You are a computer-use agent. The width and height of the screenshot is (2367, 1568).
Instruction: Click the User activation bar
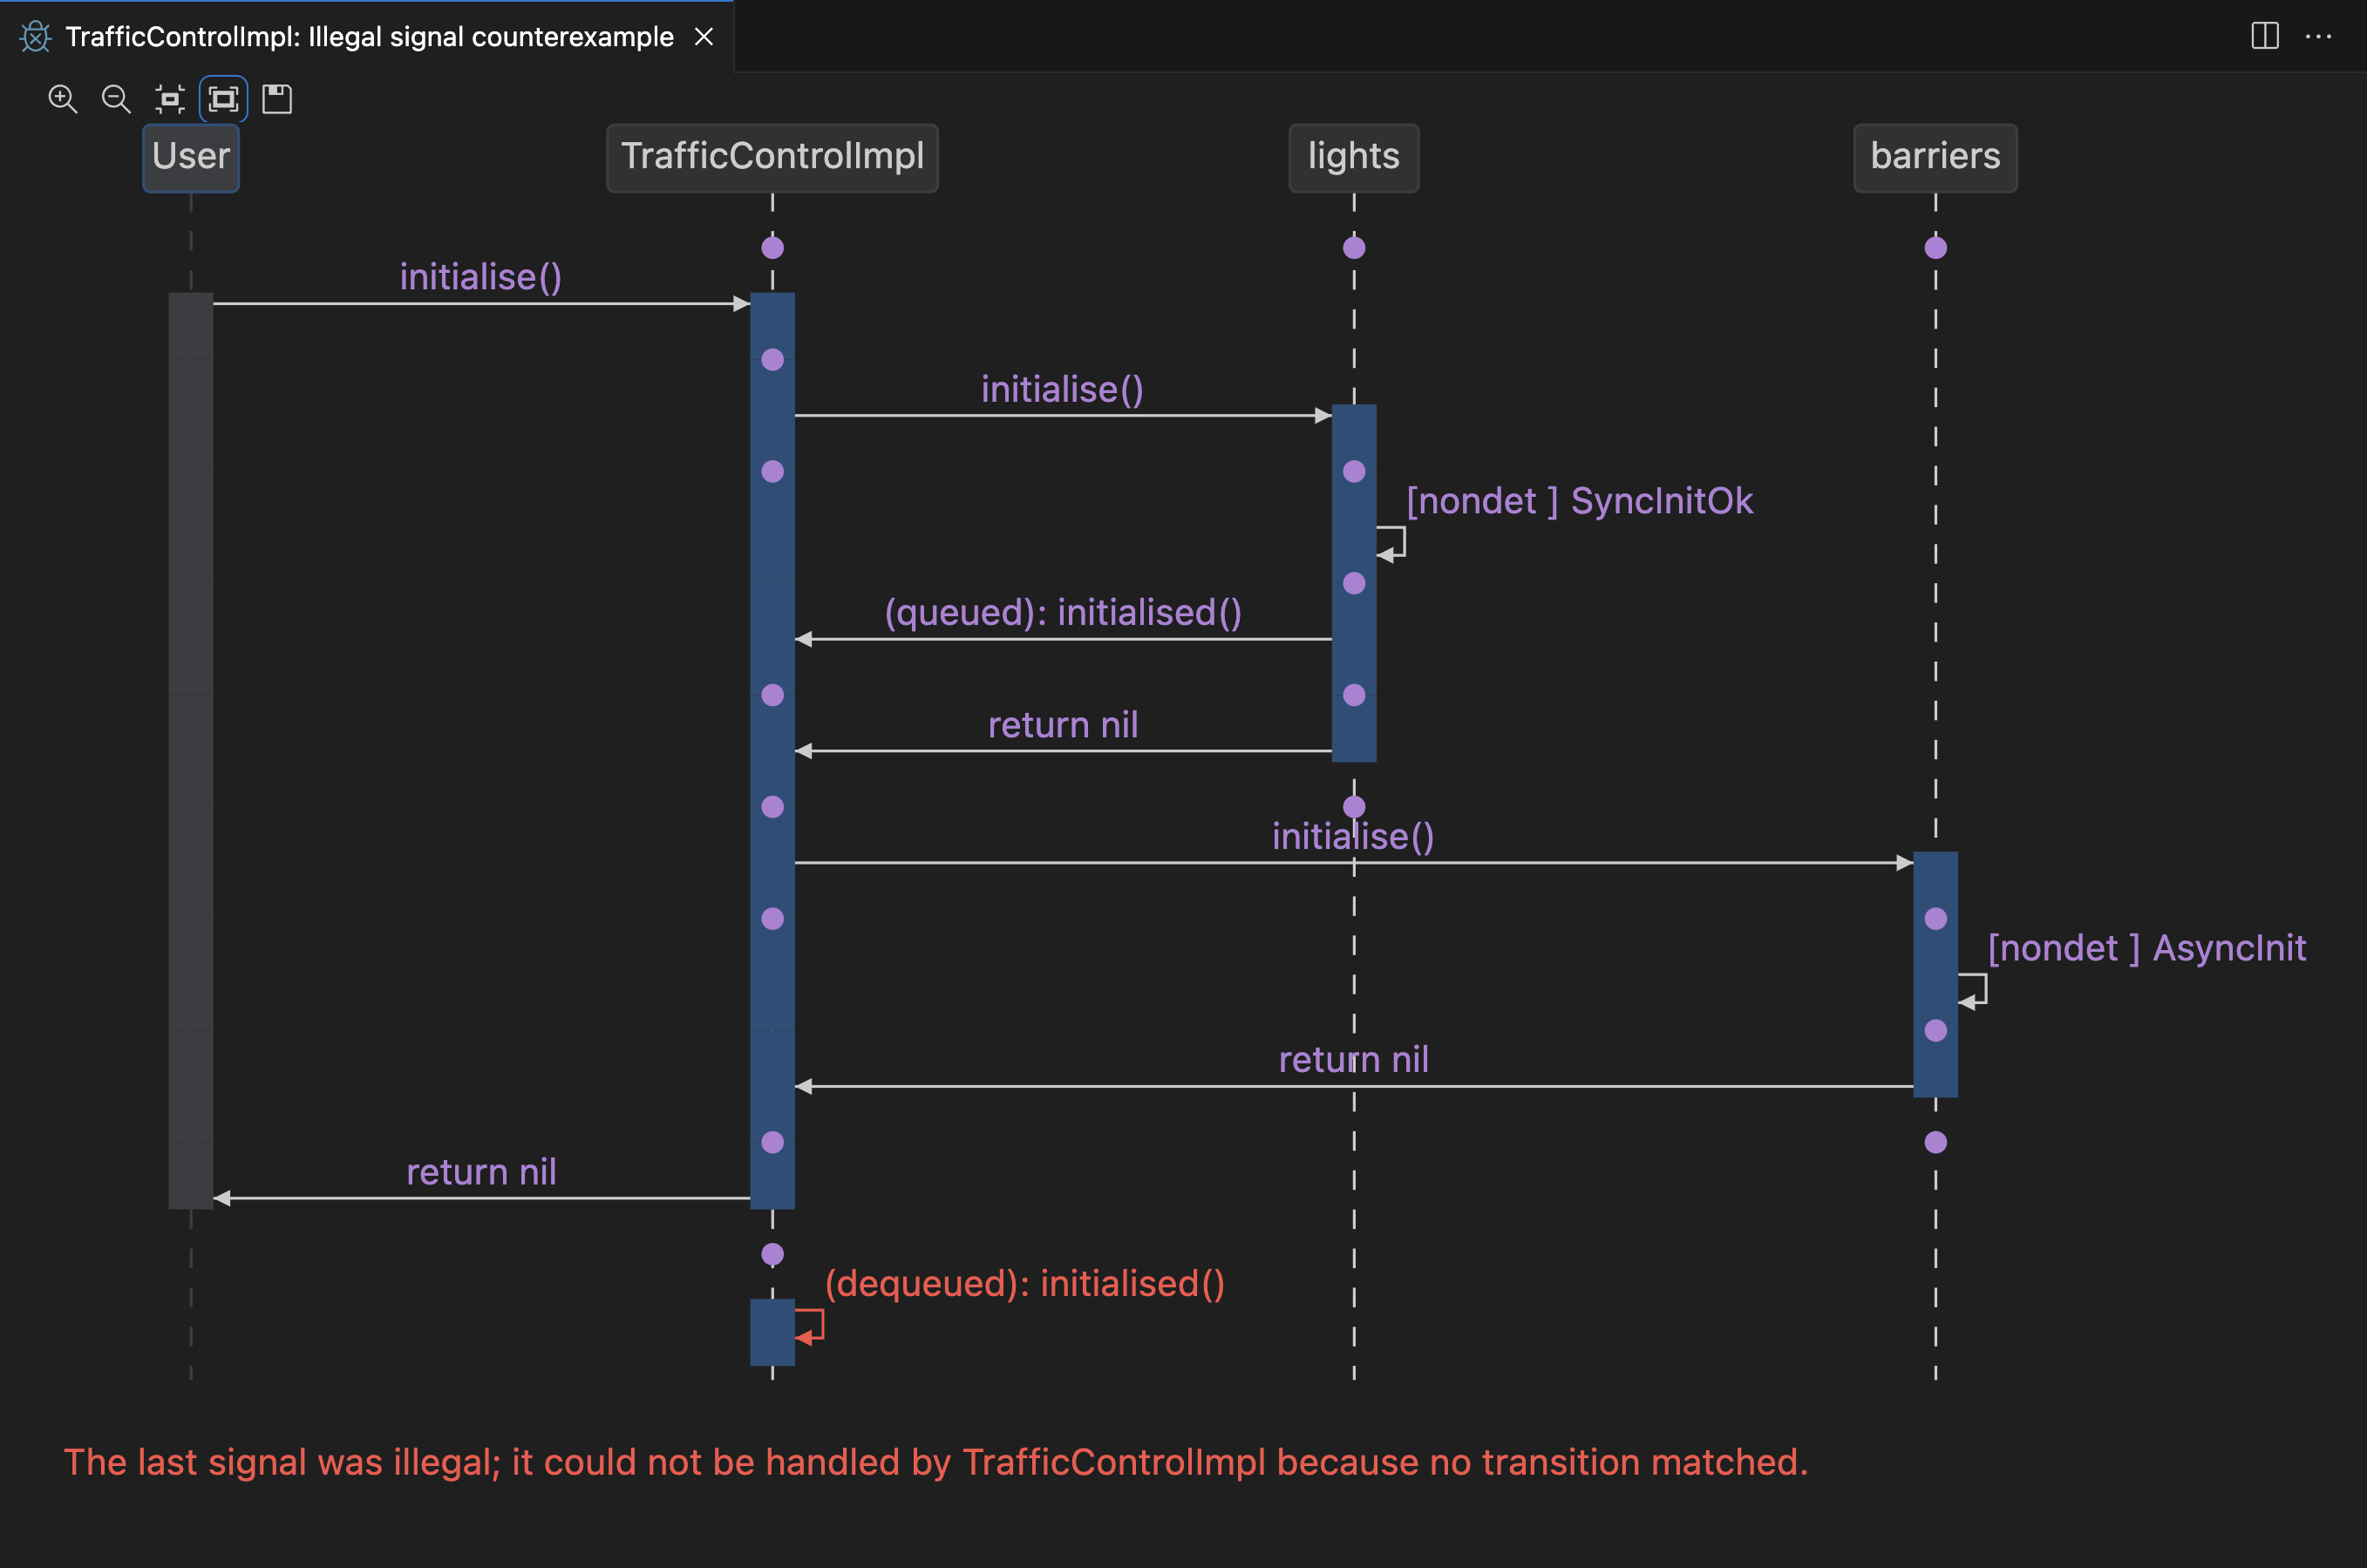[191, 751]
